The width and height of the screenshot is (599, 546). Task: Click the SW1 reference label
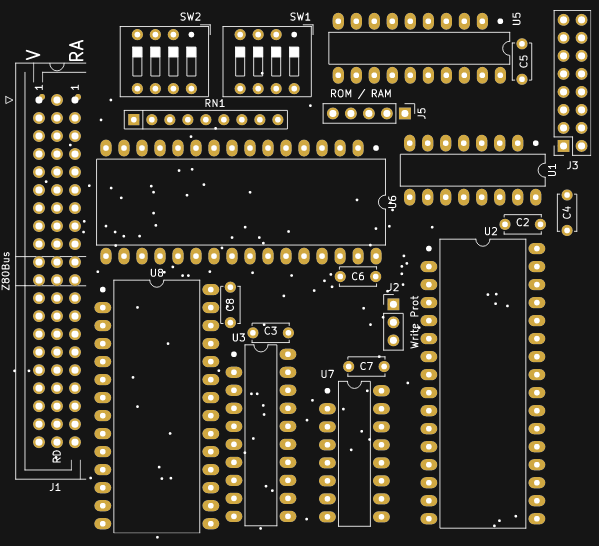pos(300,17)
